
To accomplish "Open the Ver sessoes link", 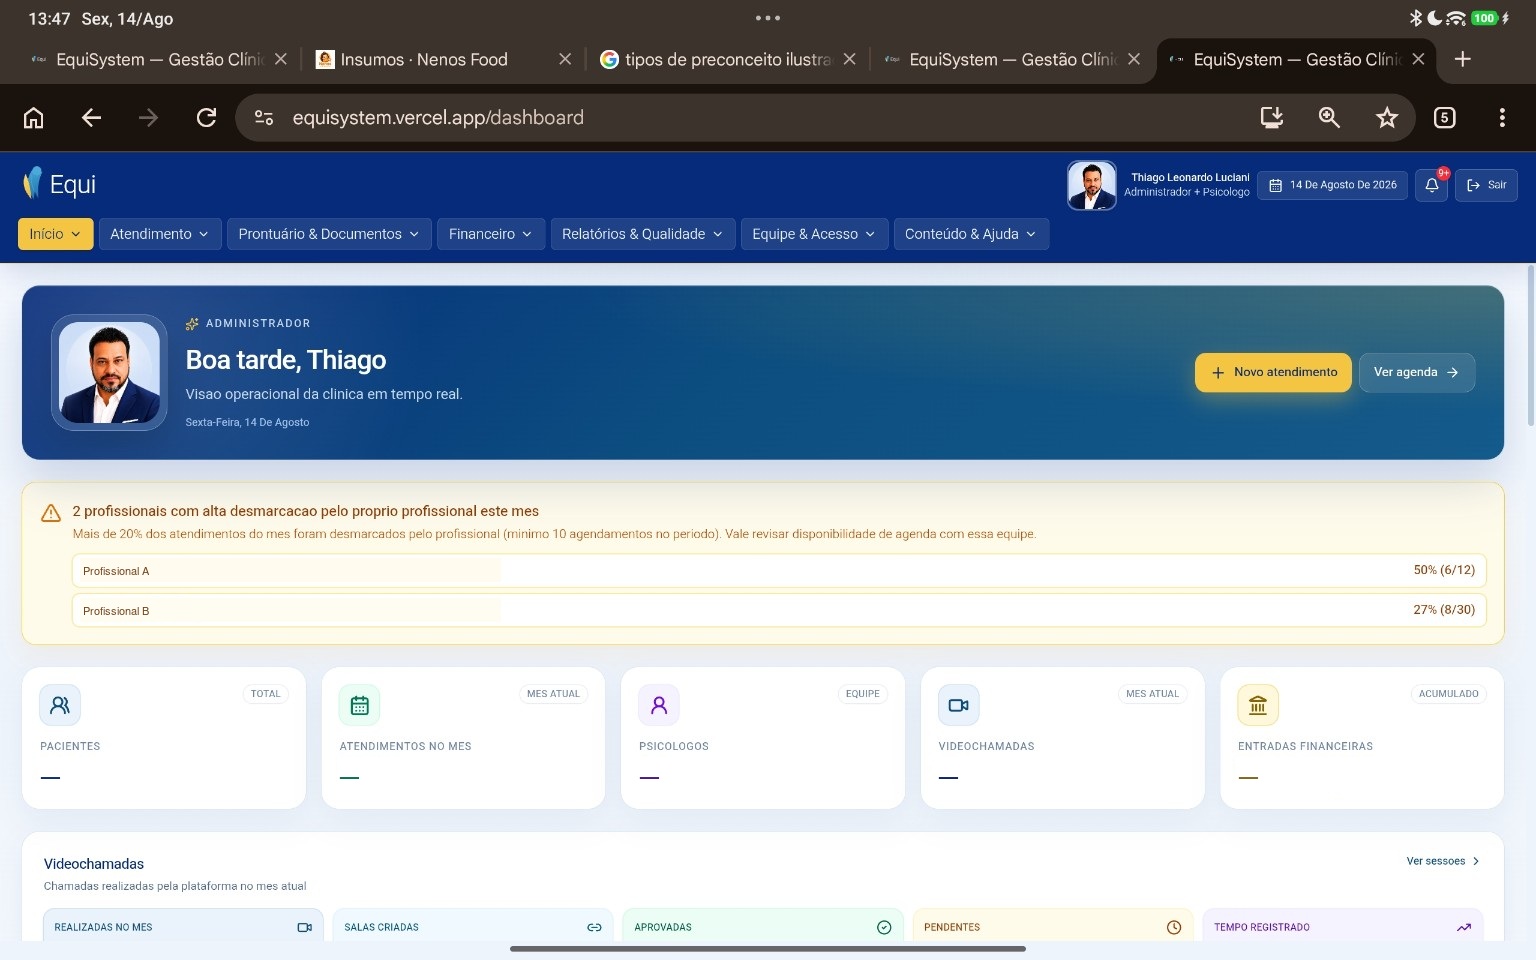I will pos(1442,861).
